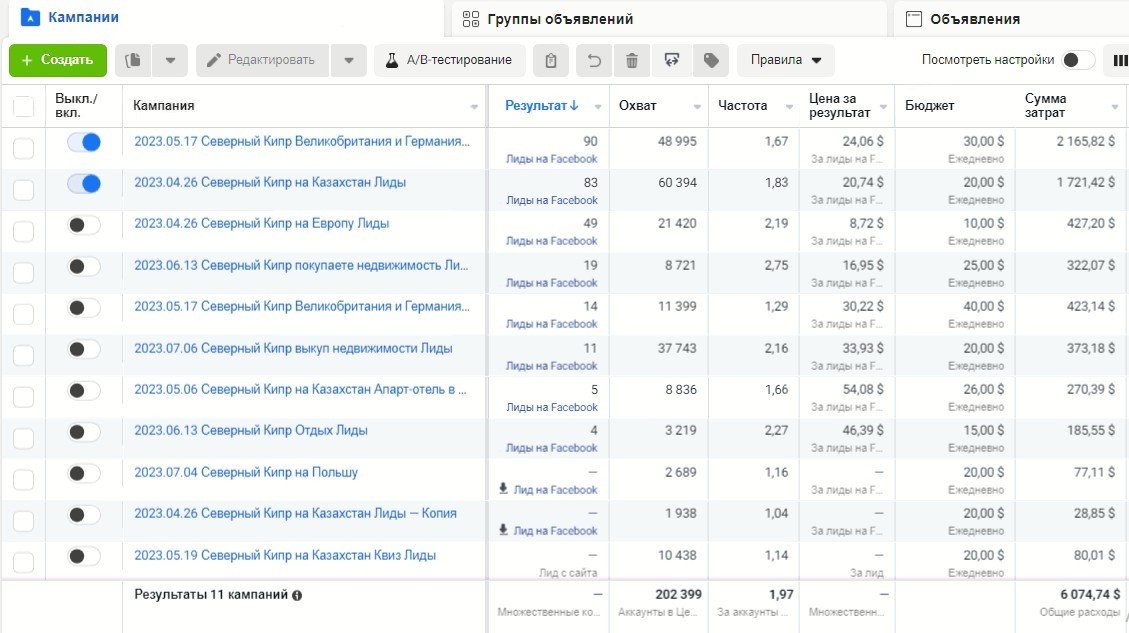Open the Правила dropdown

click(x=786, y=60)
